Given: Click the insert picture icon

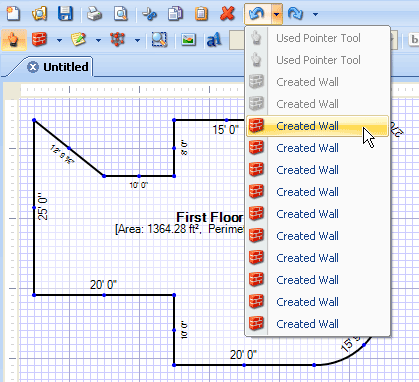Looking at the screenshot, I should tap(188, 40).
